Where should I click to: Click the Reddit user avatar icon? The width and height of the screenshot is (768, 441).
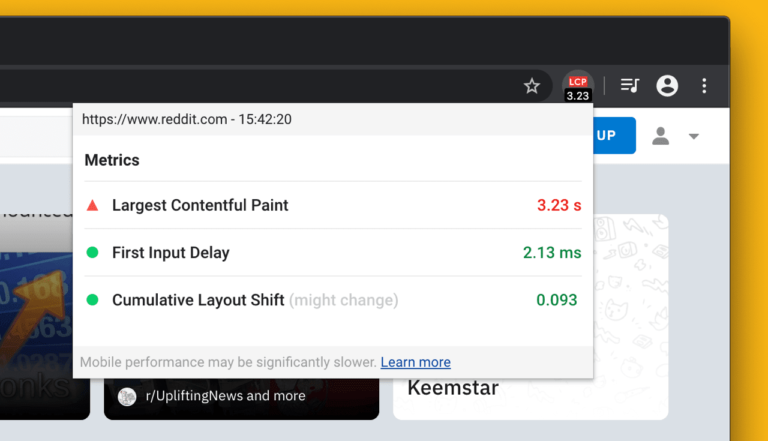coord(660,136)
